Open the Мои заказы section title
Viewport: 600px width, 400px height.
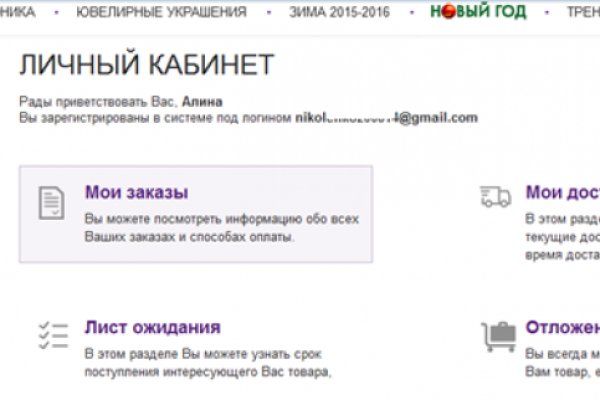pos(136,193)
